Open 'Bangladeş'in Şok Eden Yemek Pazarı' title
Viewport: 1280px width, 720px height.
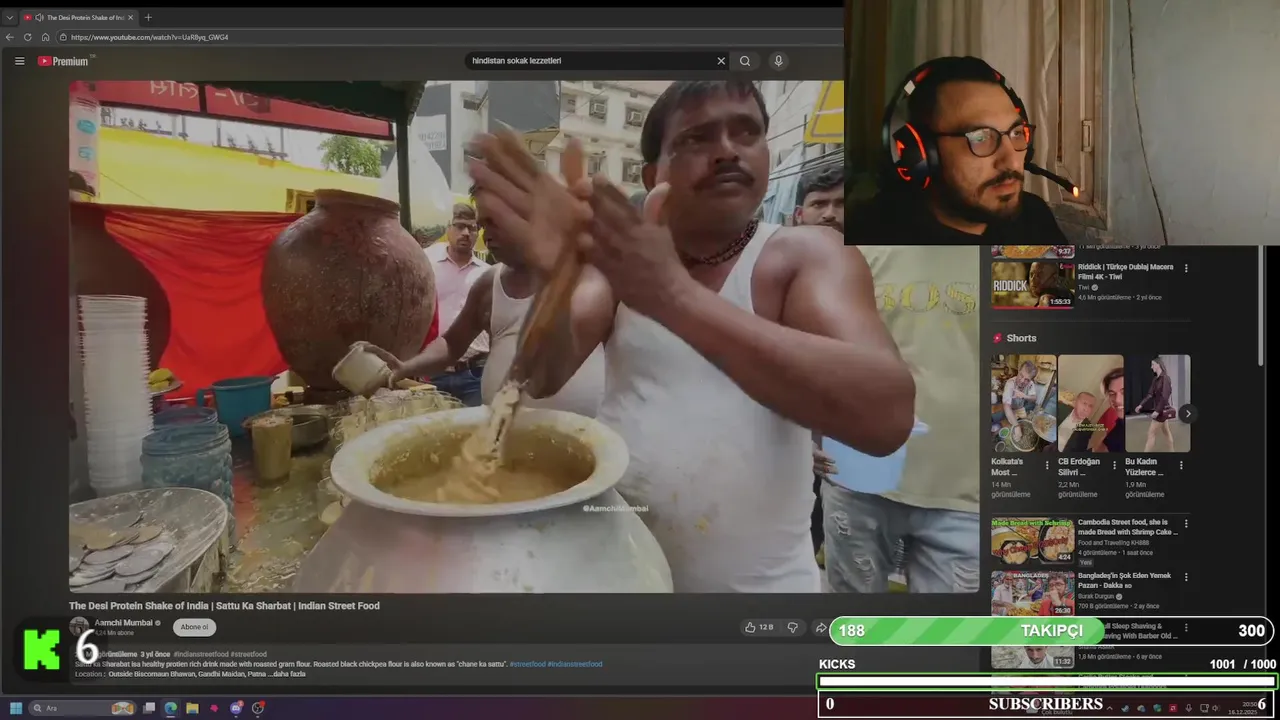(x=1125, y=581)
